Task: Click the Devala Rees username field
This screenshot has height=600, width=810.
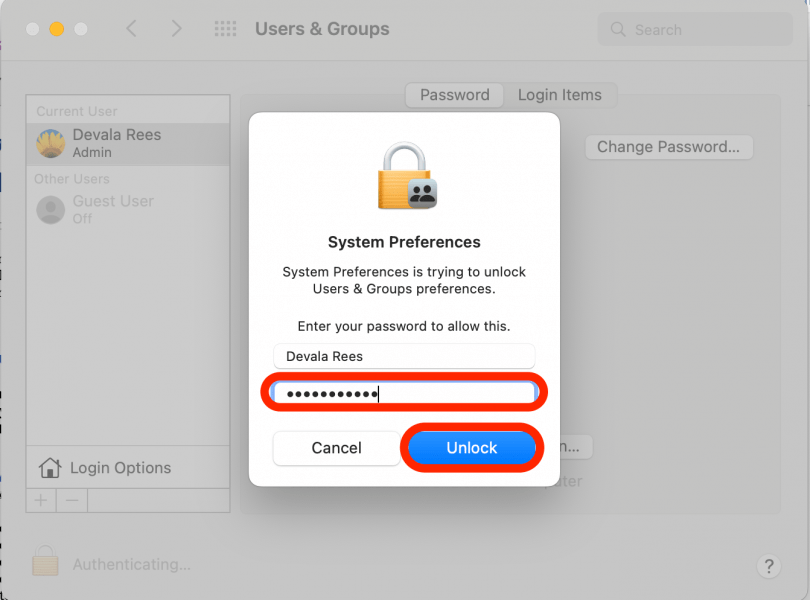Action: pyautogui.click(x=404, y=356)
